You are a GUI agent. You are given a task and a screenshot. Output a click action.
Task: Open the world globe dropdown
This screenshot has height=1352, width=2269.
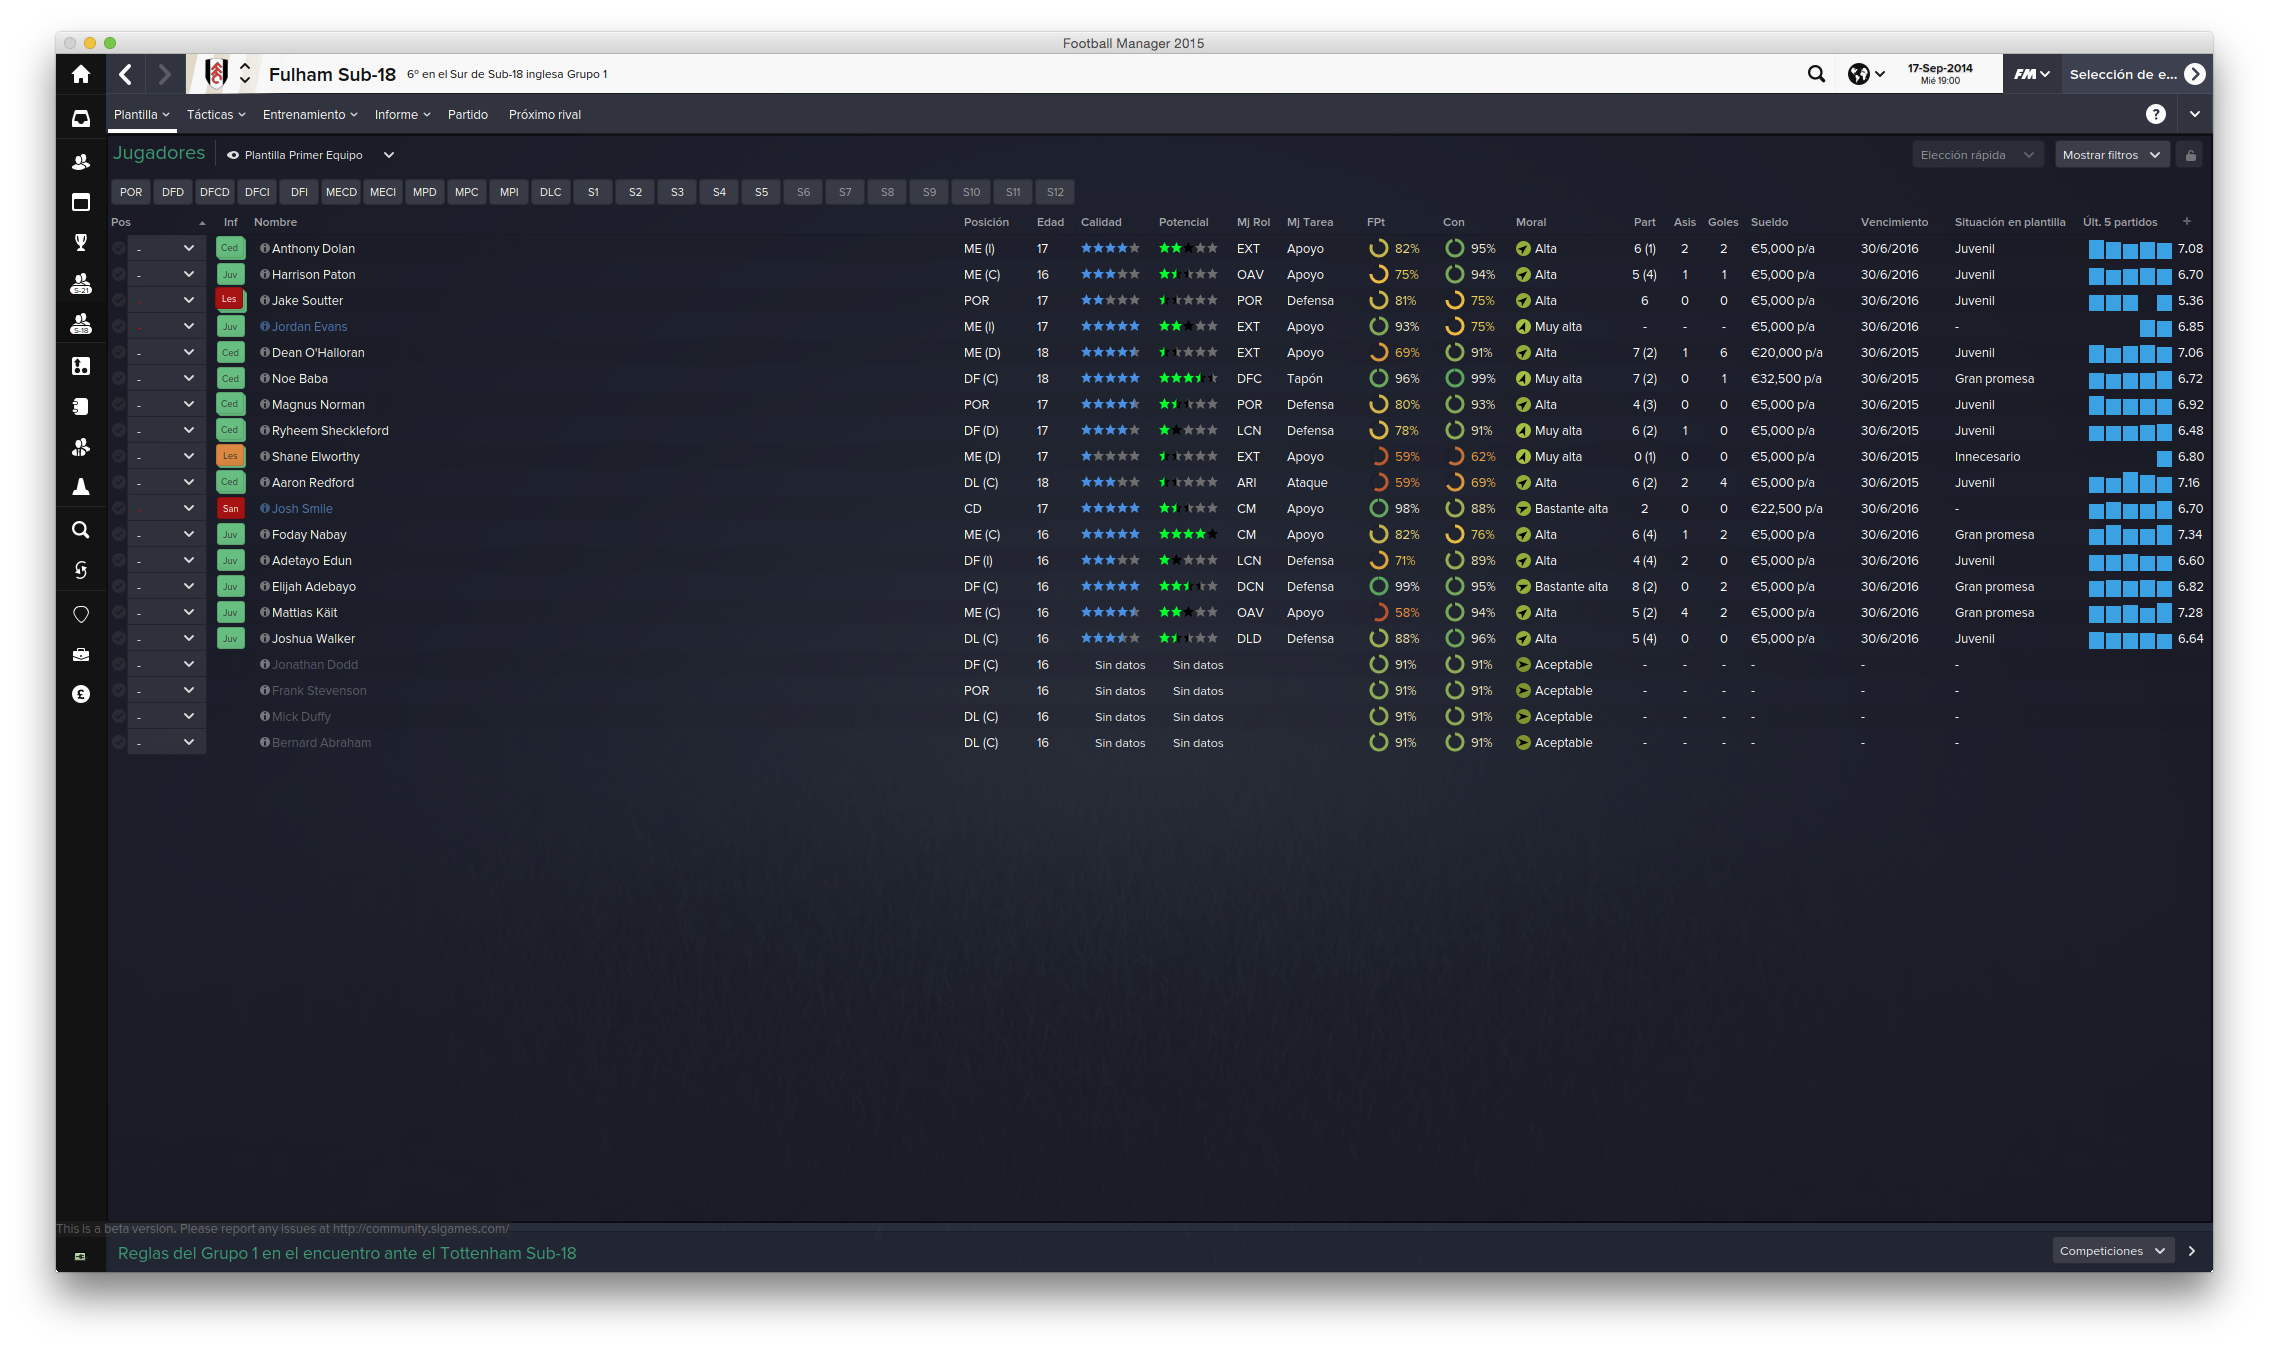1866,74
